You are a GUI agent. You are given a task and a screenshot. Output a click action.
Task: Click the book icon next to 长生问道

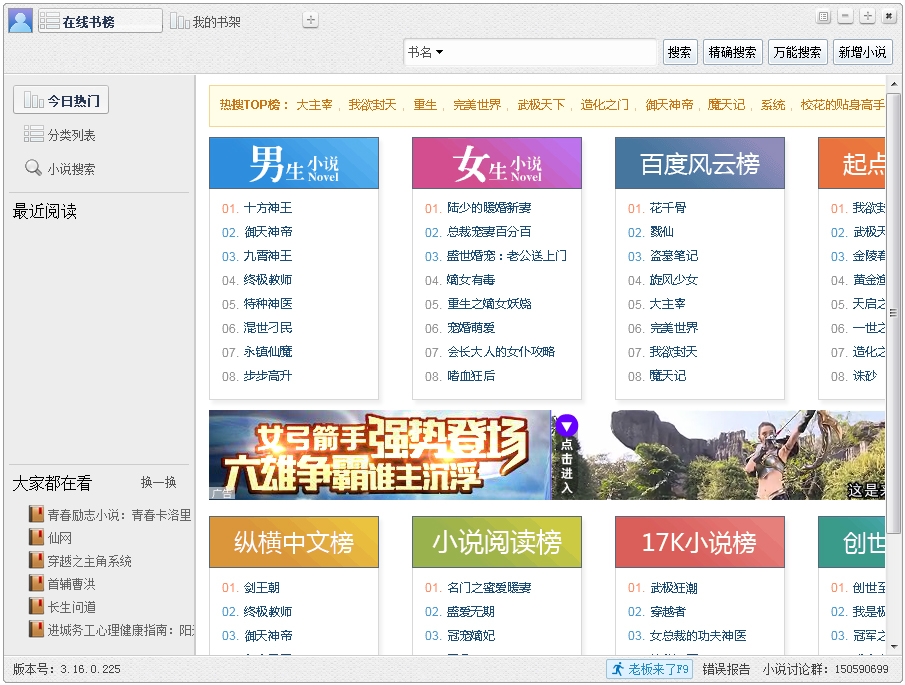pos(37,607)
